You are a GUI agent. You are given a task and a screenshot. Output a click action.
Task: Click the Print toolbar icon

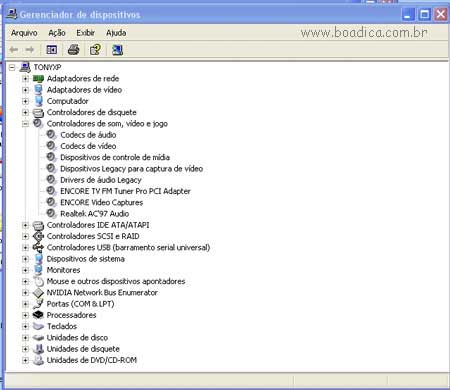(x=74, y=50)
